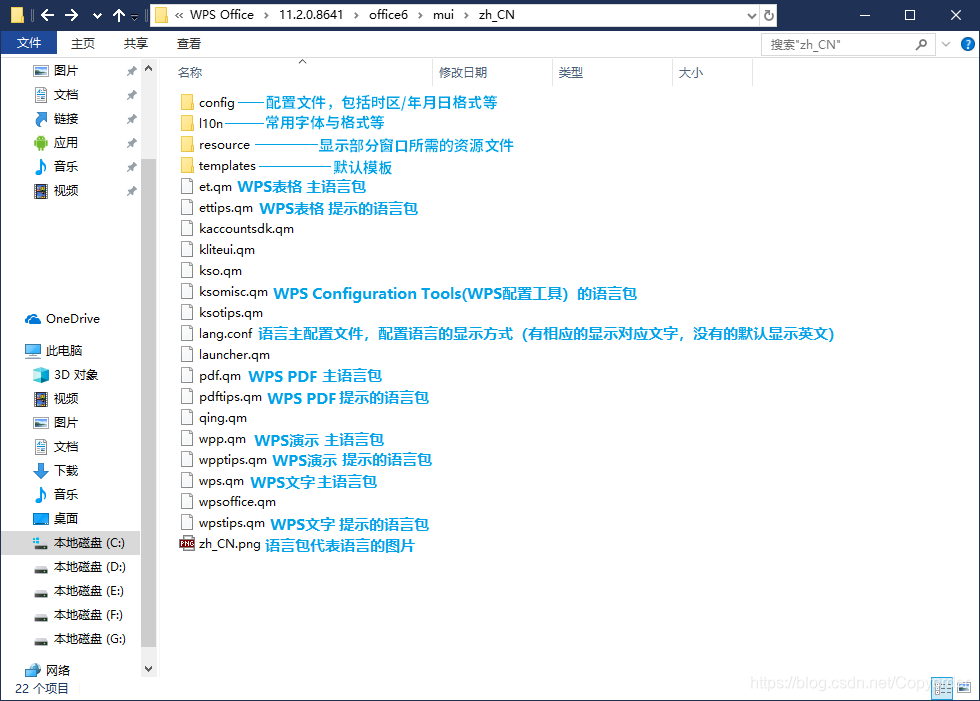Select 本地磁盘 (D:) drive
980x701 pixels.
pyautogui.click(x=89, y=567)
